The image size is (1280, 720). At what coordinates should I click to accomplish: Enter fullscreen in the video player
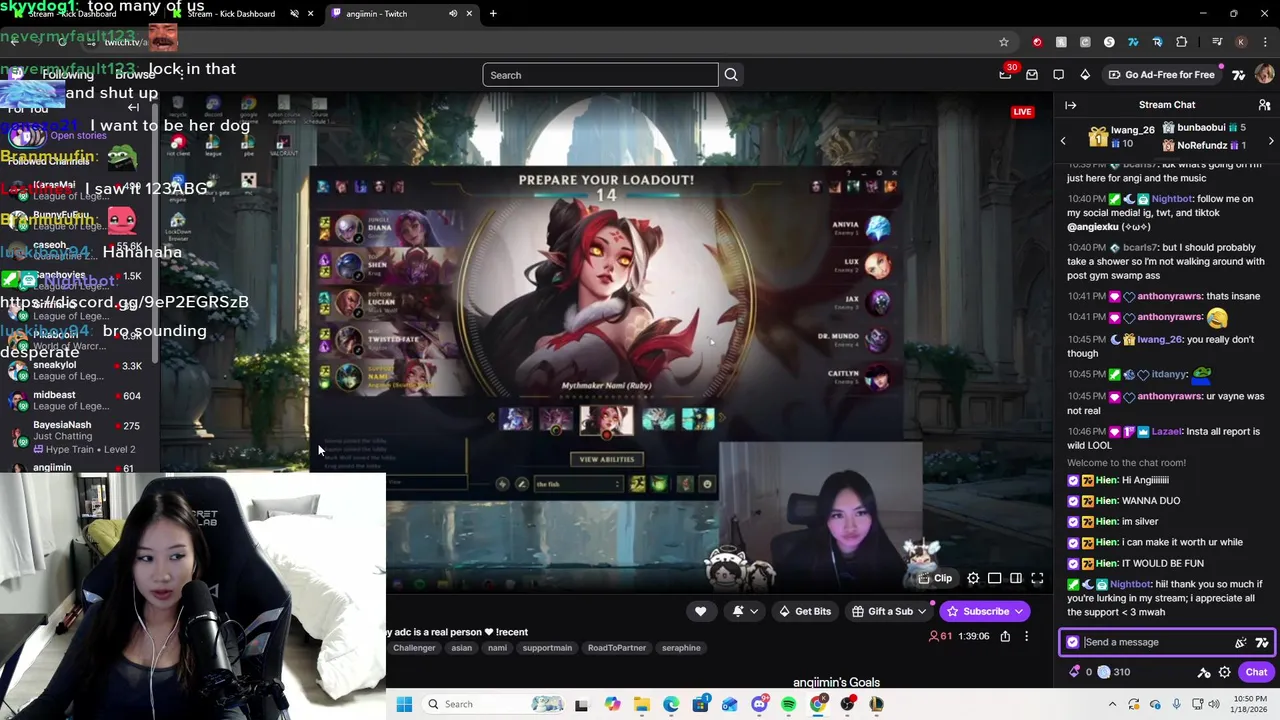1037,578
